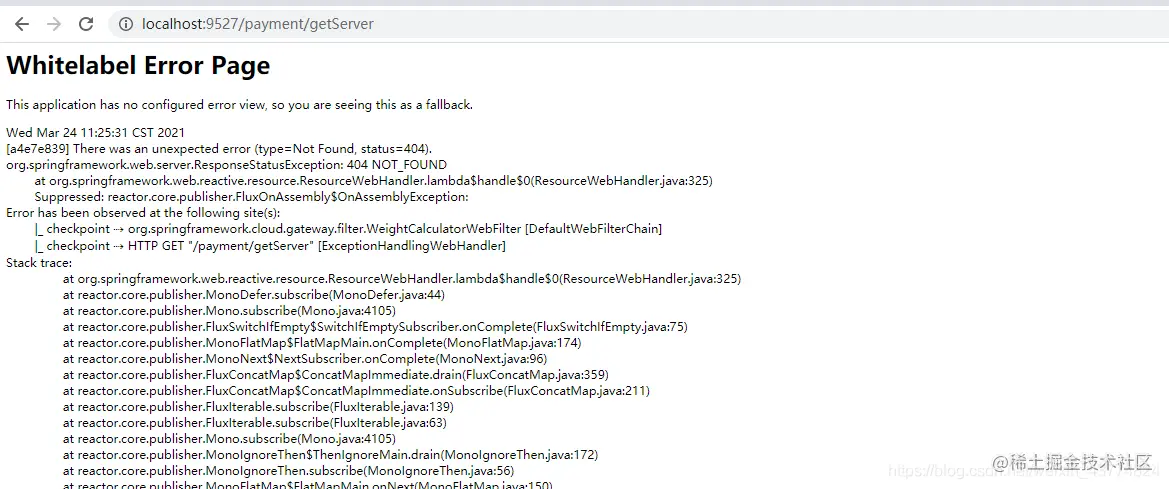The height and width of the screenshot is (489, 1169).
Task: Click stack line with FluxSwitchIfEmpty.java:75
Action: [x=376, y=326]
